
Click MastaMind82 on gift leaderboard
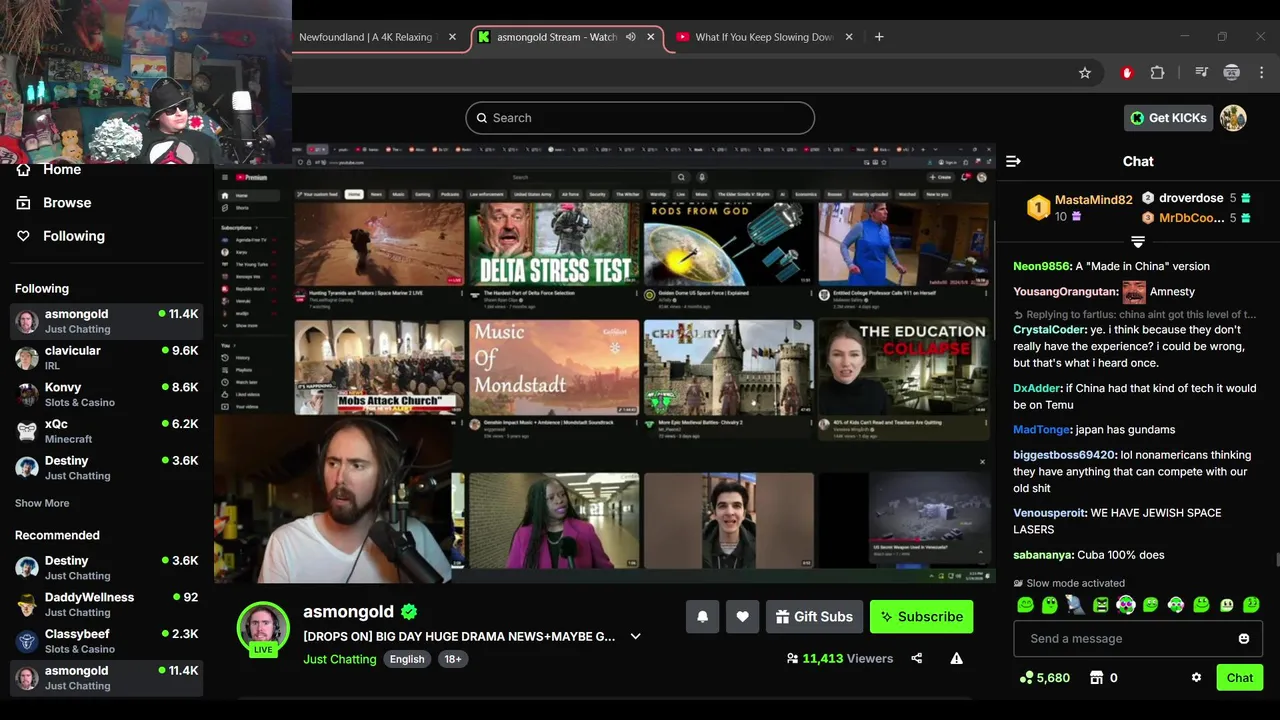[x=1093, y=200]
